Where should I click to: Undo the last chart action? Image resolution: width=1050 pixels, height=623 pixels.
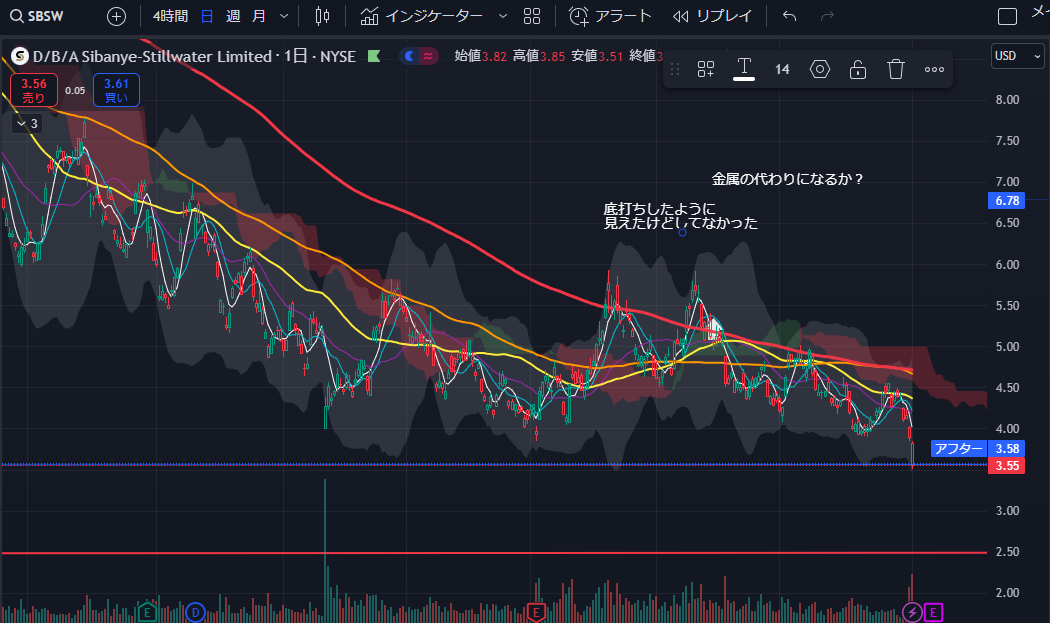tap(790, 16)
